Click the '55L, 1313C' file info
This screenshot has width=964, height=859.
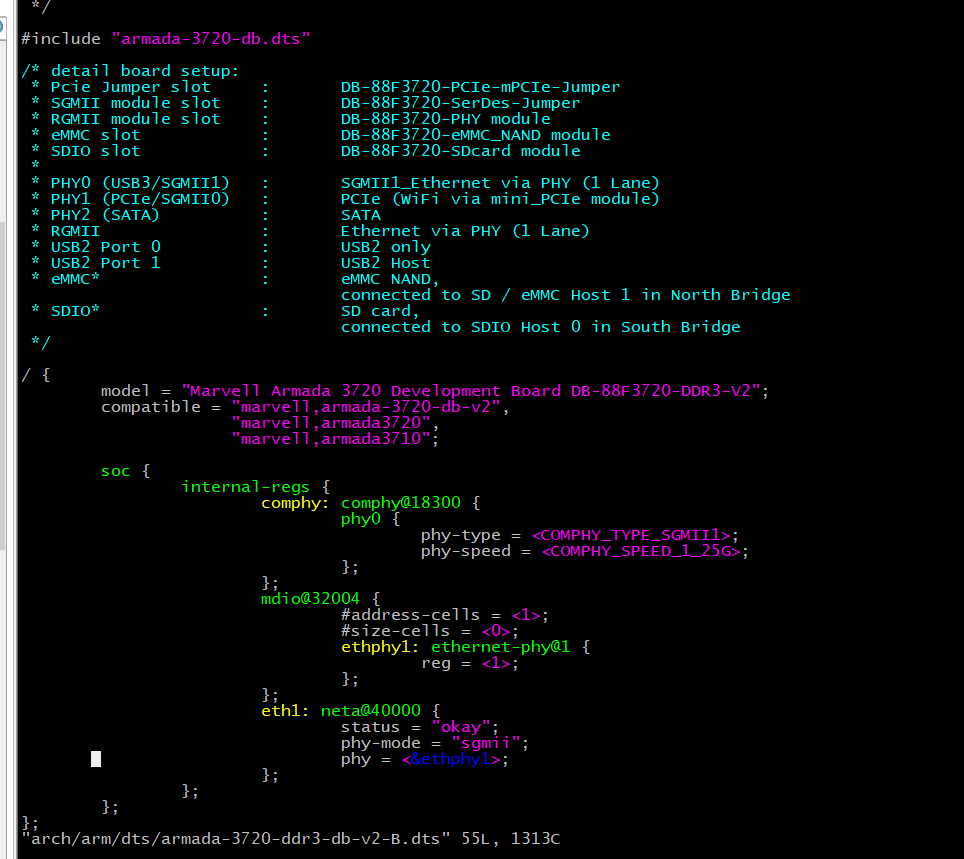(x=510, y=839)
